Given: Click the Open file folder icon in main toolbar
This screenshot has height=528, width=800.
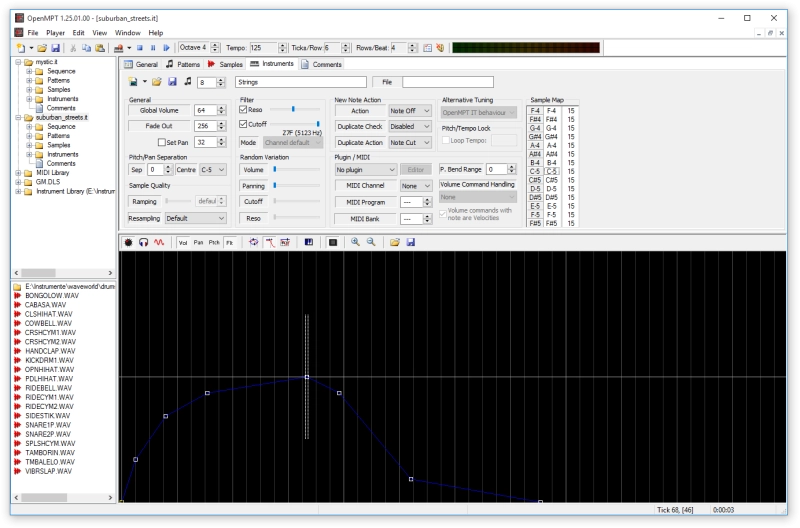Looking at the screenshot, I should (42, 48).
